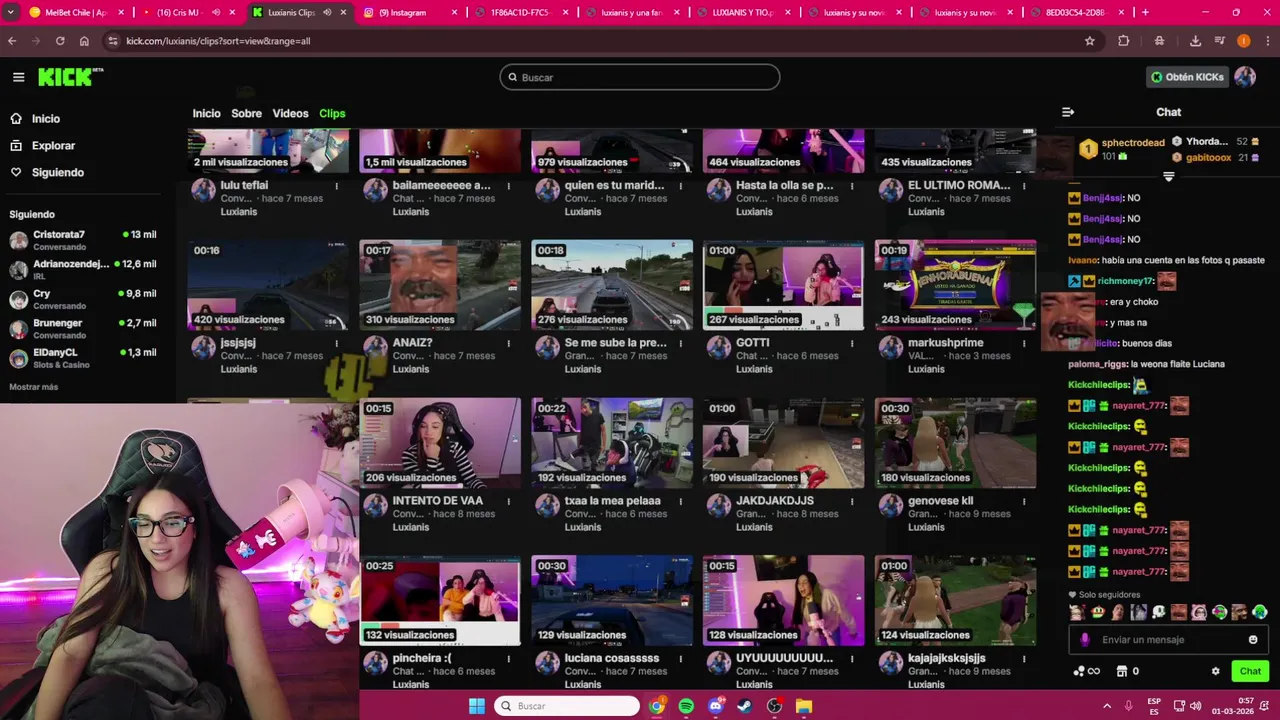Open the browser extensions puzzle icon
The image size is (1280, 720).
(1124, 41)
